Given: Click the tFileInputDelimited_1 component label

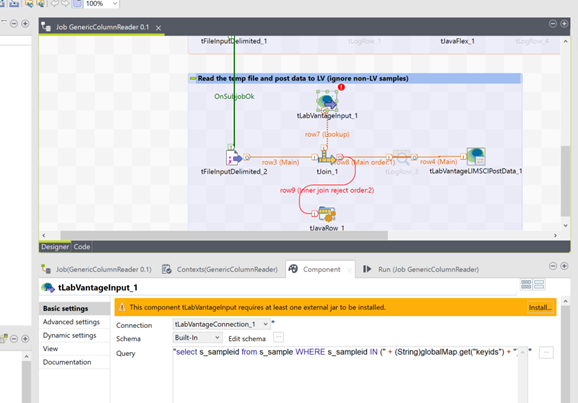Looking at the screenshot, I should pos(234,41).
